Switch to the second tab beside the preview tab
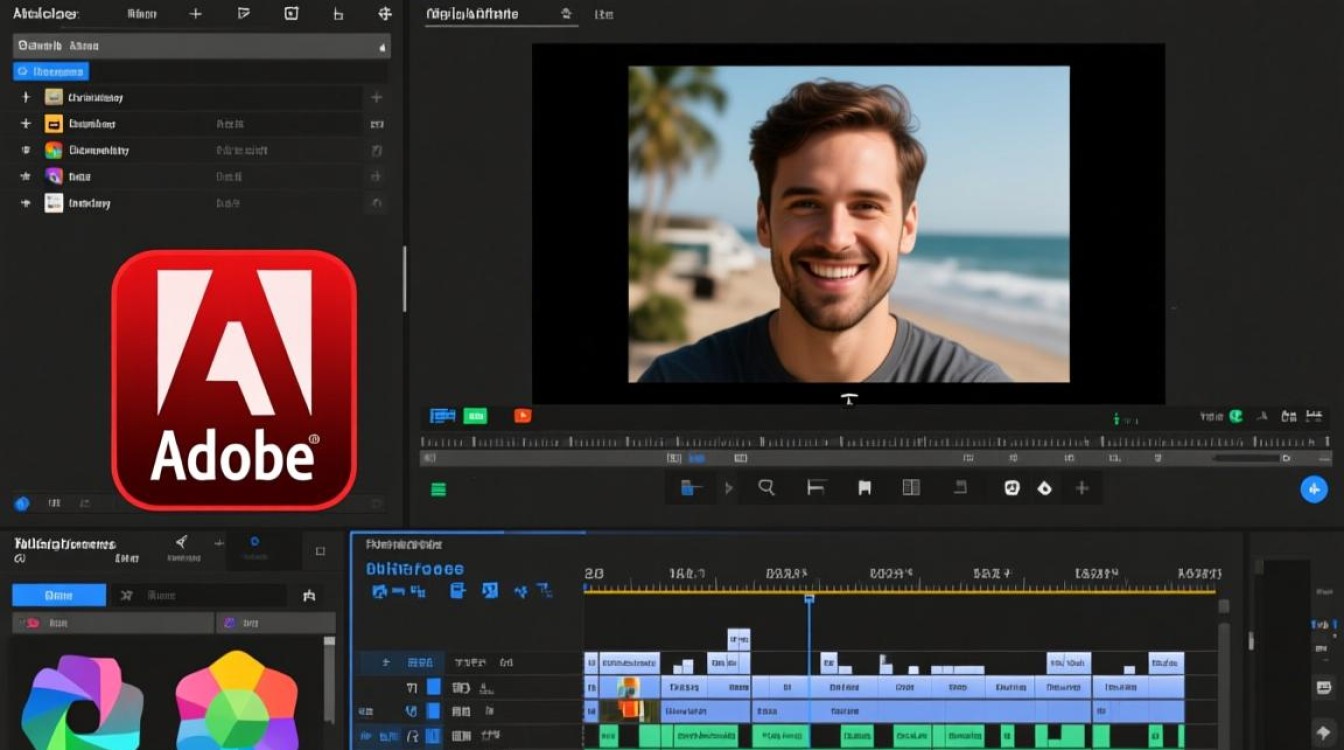 pyautogui.click(x=603, y=14)
